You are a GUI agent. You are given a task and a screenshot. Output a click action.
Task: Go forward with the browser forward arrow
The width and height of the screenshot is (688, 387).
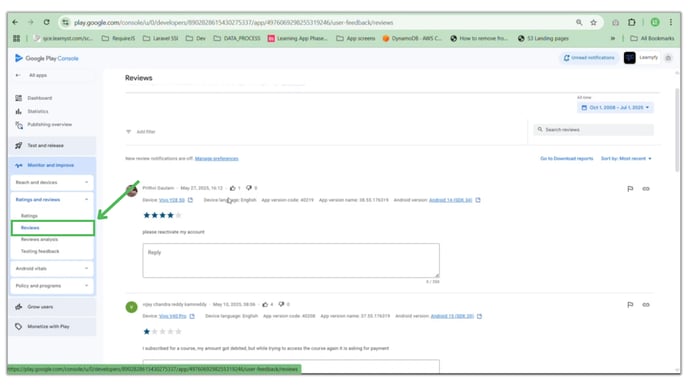click(31, 22)
